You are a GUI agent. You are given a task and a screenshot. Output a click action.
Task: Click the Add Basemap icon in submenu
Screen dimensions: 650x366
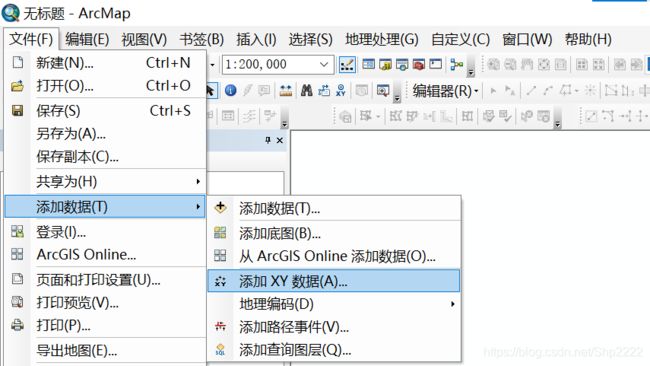[x=220, y=233]
